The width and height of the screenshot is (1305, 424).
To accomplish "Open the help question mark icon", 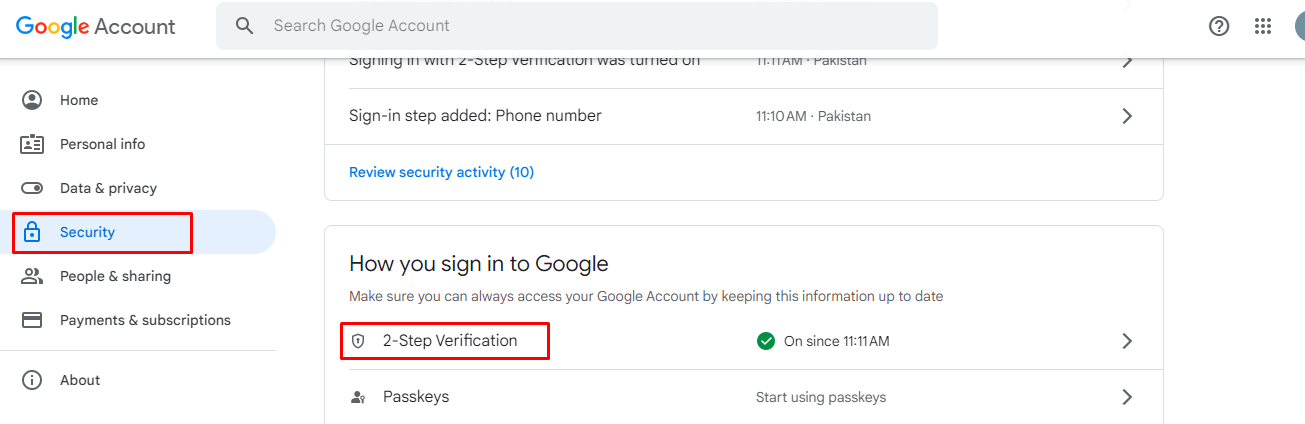I will (1219, 26).
